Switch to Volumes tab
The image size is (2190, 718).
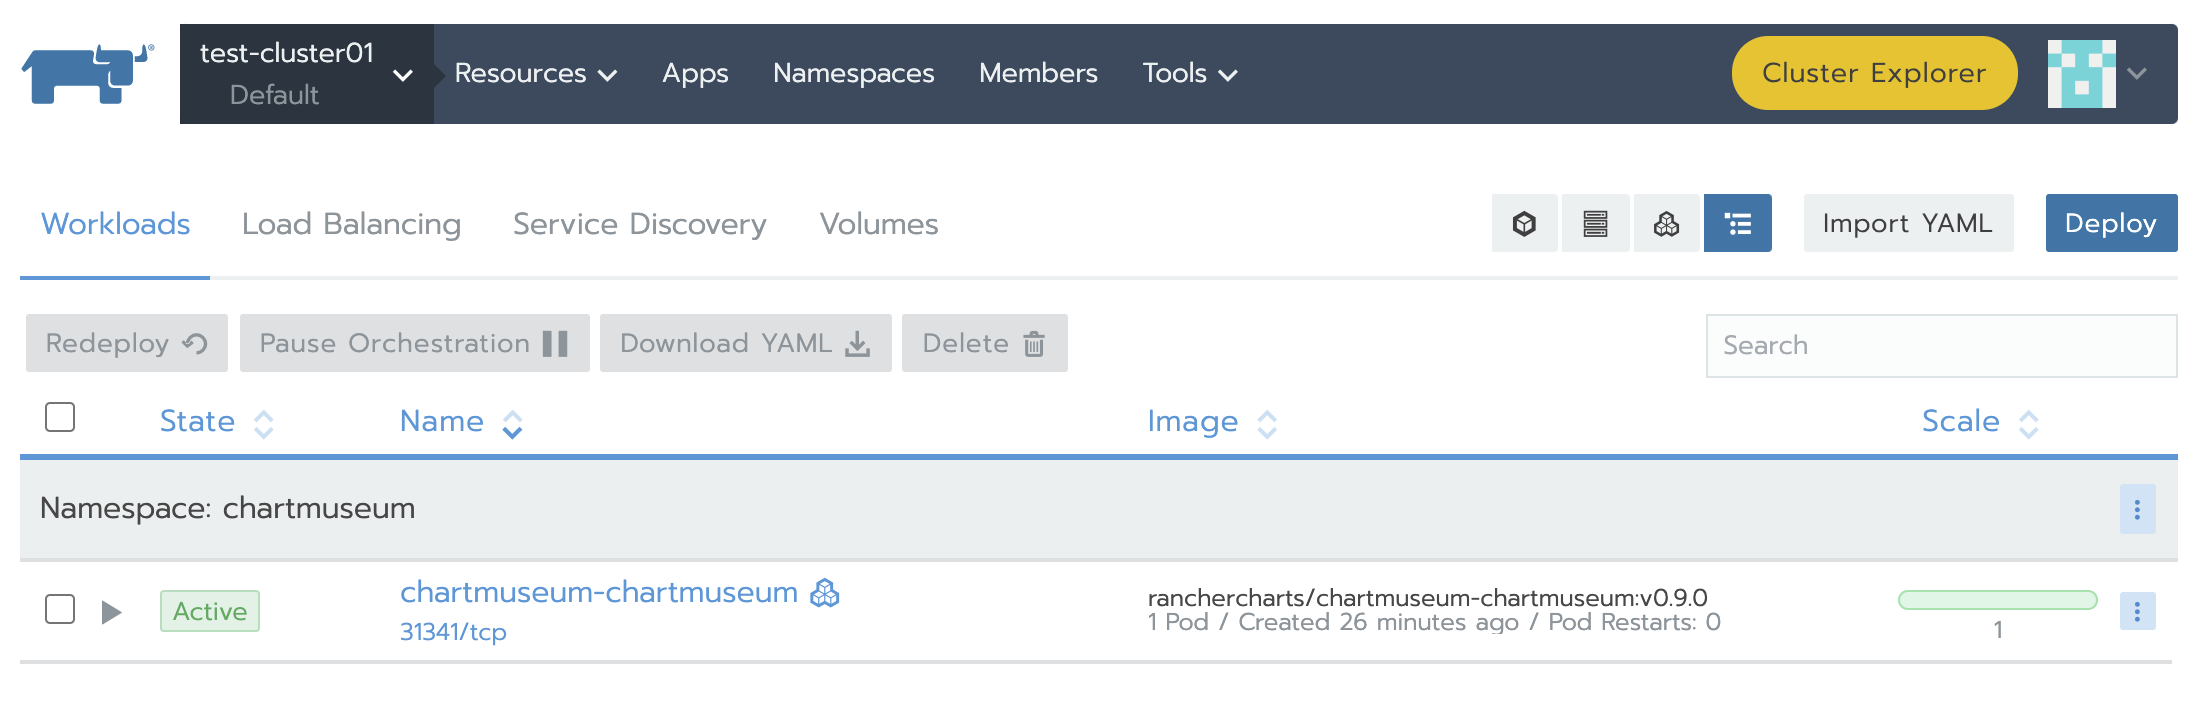(x=879, y=224)
